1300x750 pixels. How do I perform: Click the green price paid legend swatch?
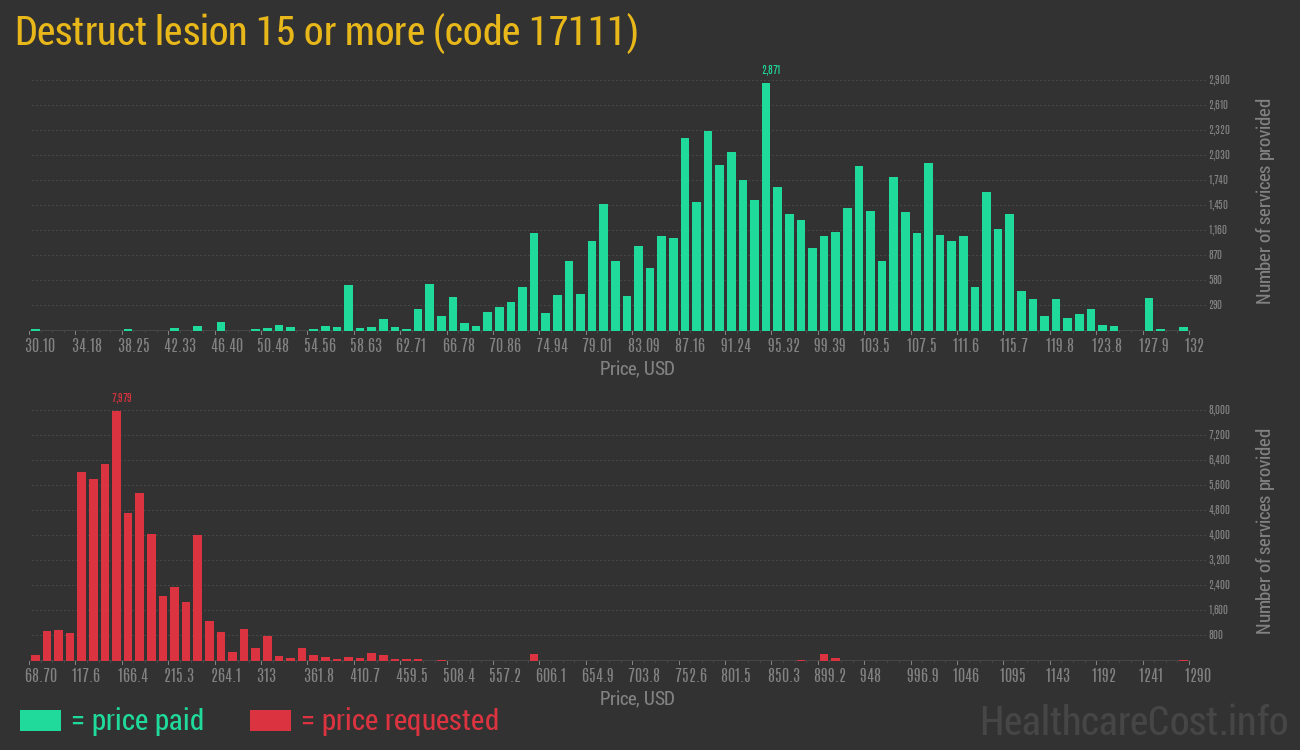40,720
